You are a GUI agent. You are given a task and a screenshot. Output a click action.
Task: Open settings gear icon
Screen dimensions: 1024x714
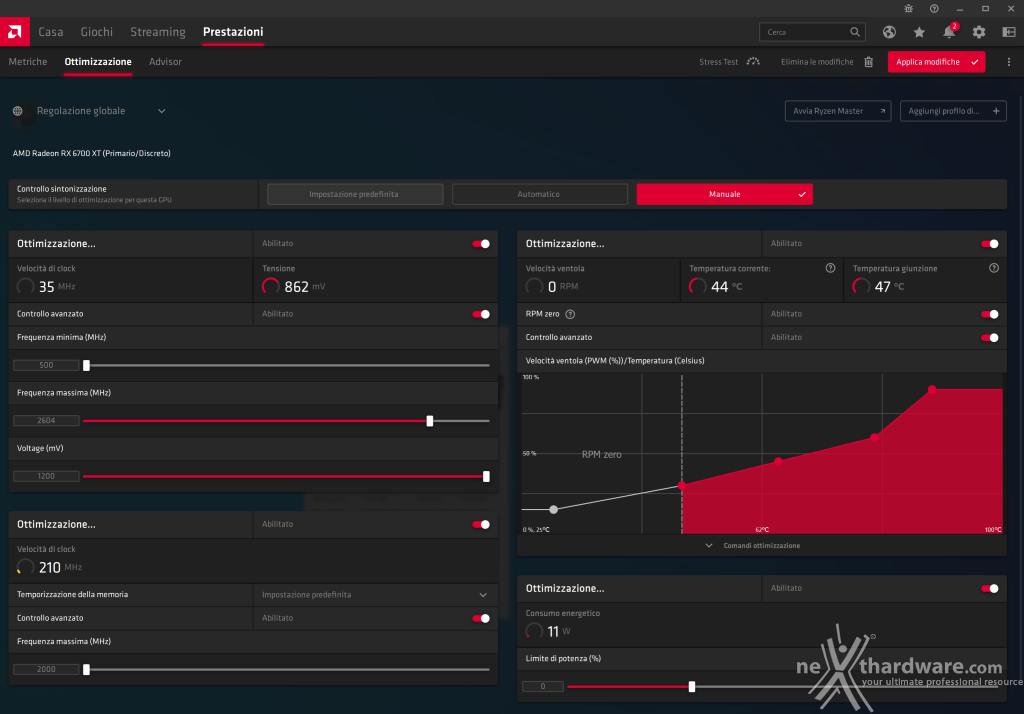click(x=978, y=32)
